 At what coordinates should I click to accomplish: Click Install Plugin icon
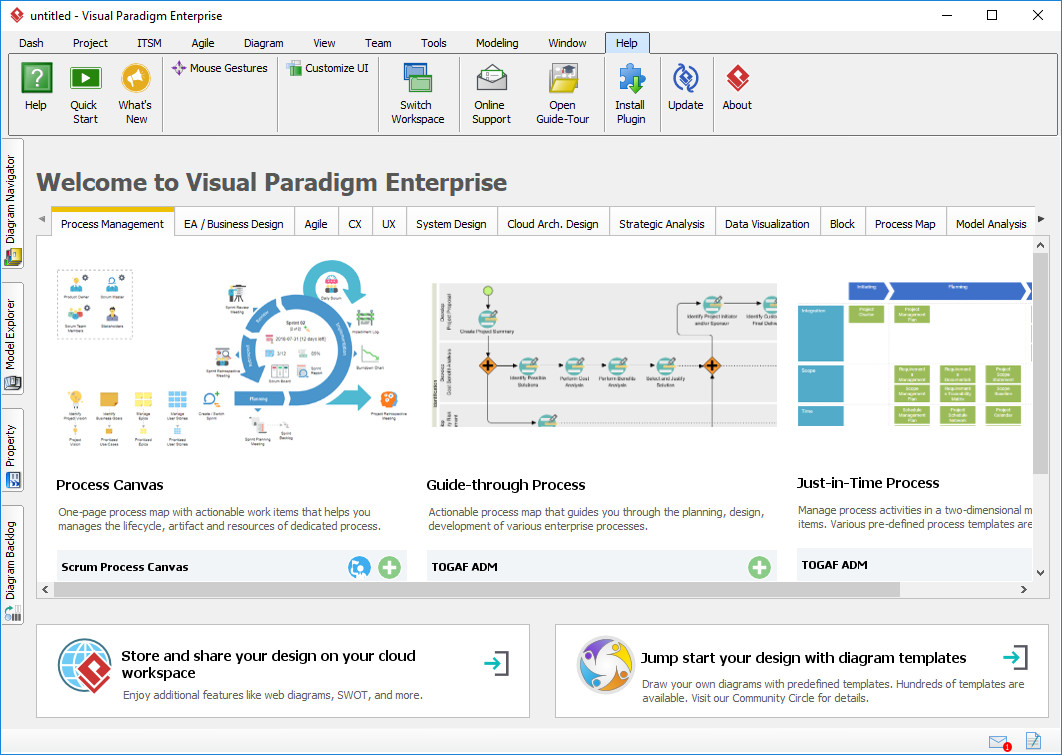click(x=631, y=93)
